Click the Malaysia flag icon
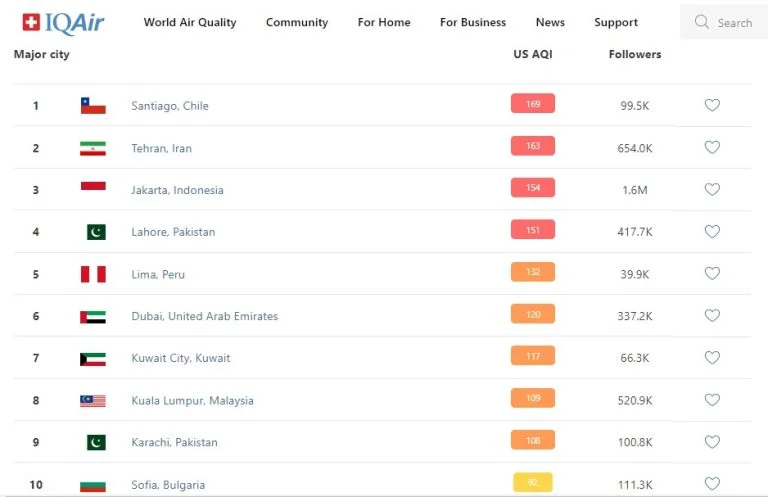Screen dimensions: 768x497 click(93, 401)
